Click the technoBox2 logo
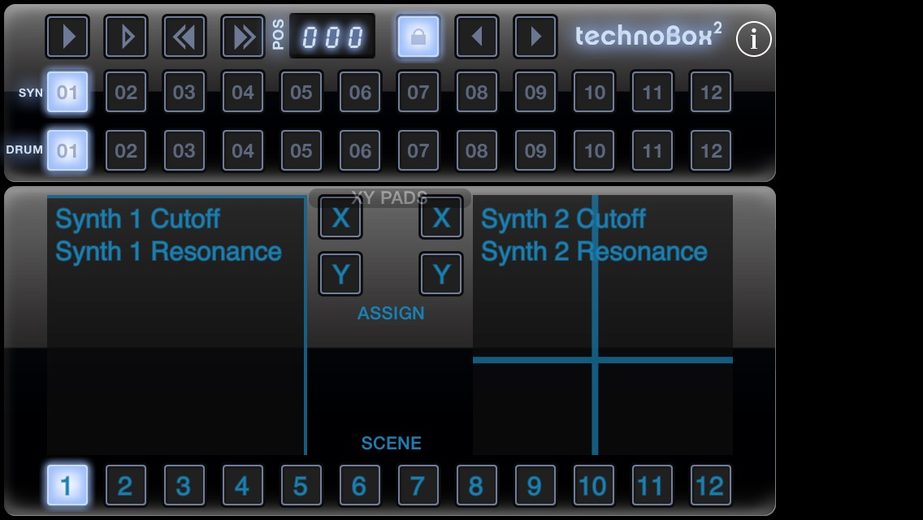The height and width of the screenshot is (520, 923). tap(648, 36)
